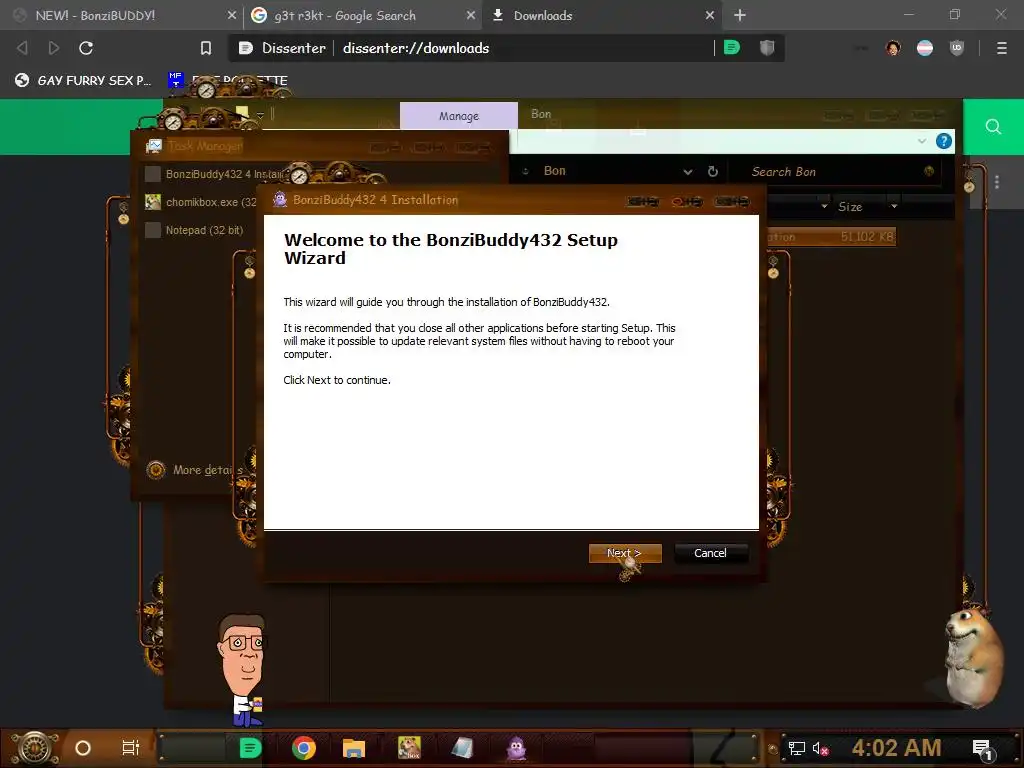Image resolution: width=1024 pixels, height=768 pixels.
Task: Open the Brave shields icon in address bar
Action: 767,47
